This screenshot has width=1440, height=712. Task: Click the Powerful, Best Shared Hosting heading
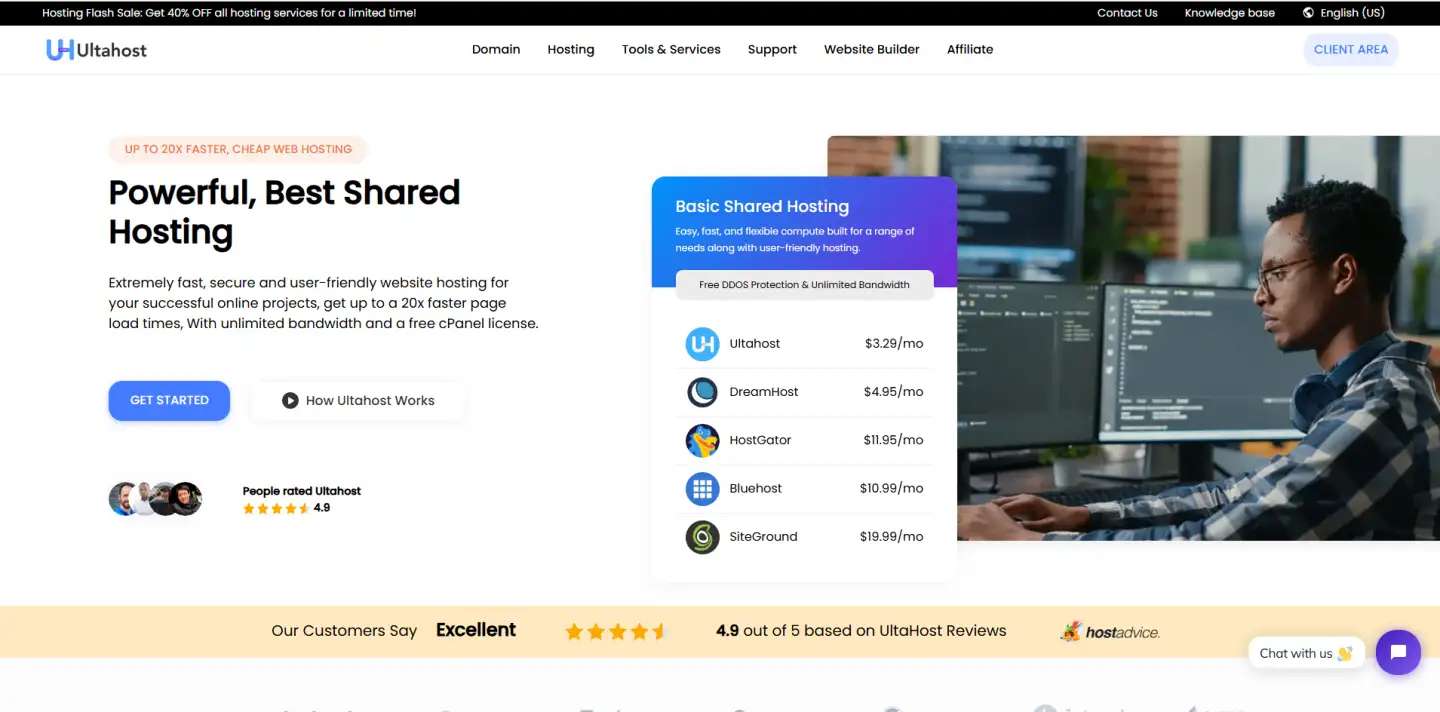point(284,212)
